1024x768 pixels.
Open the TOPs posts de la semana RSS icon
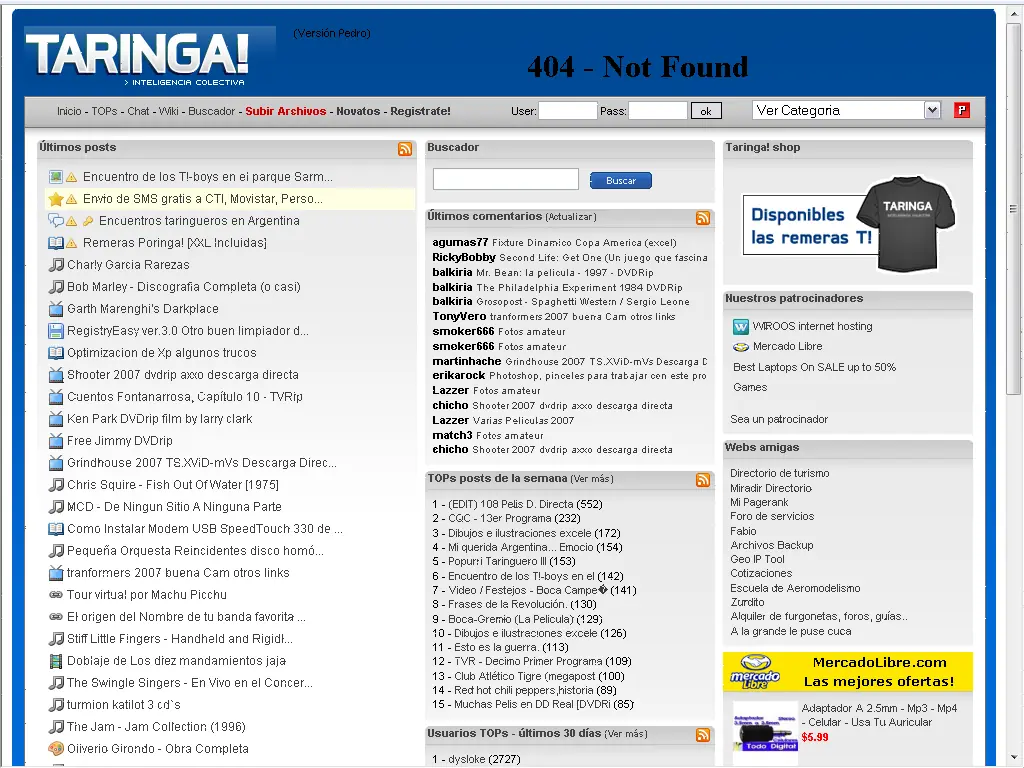(703, 480)
